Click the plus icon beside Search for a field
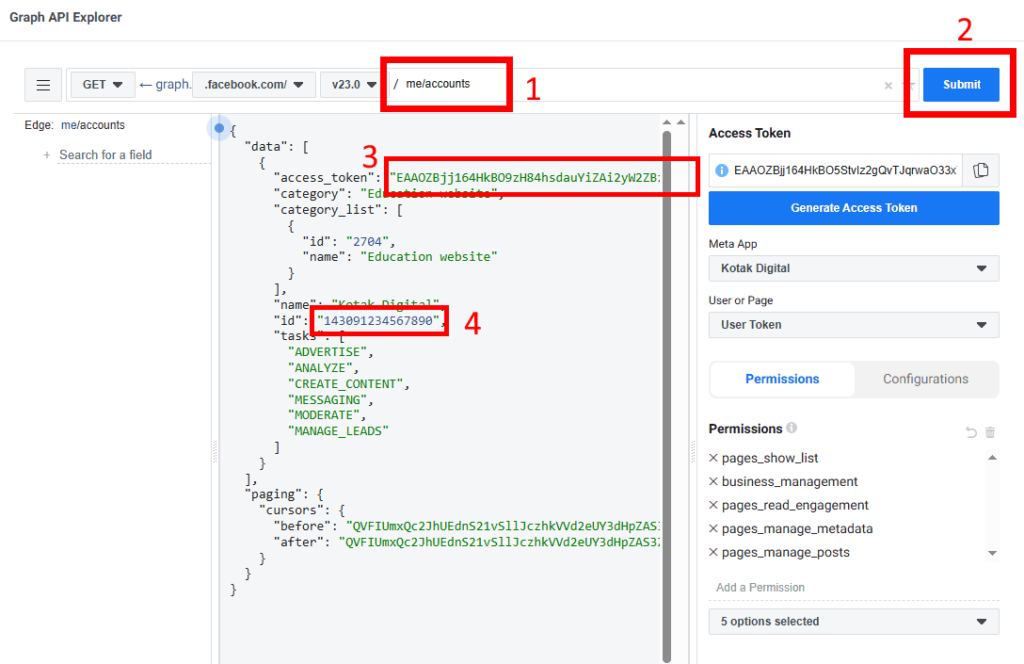 [x=46, y=155]
